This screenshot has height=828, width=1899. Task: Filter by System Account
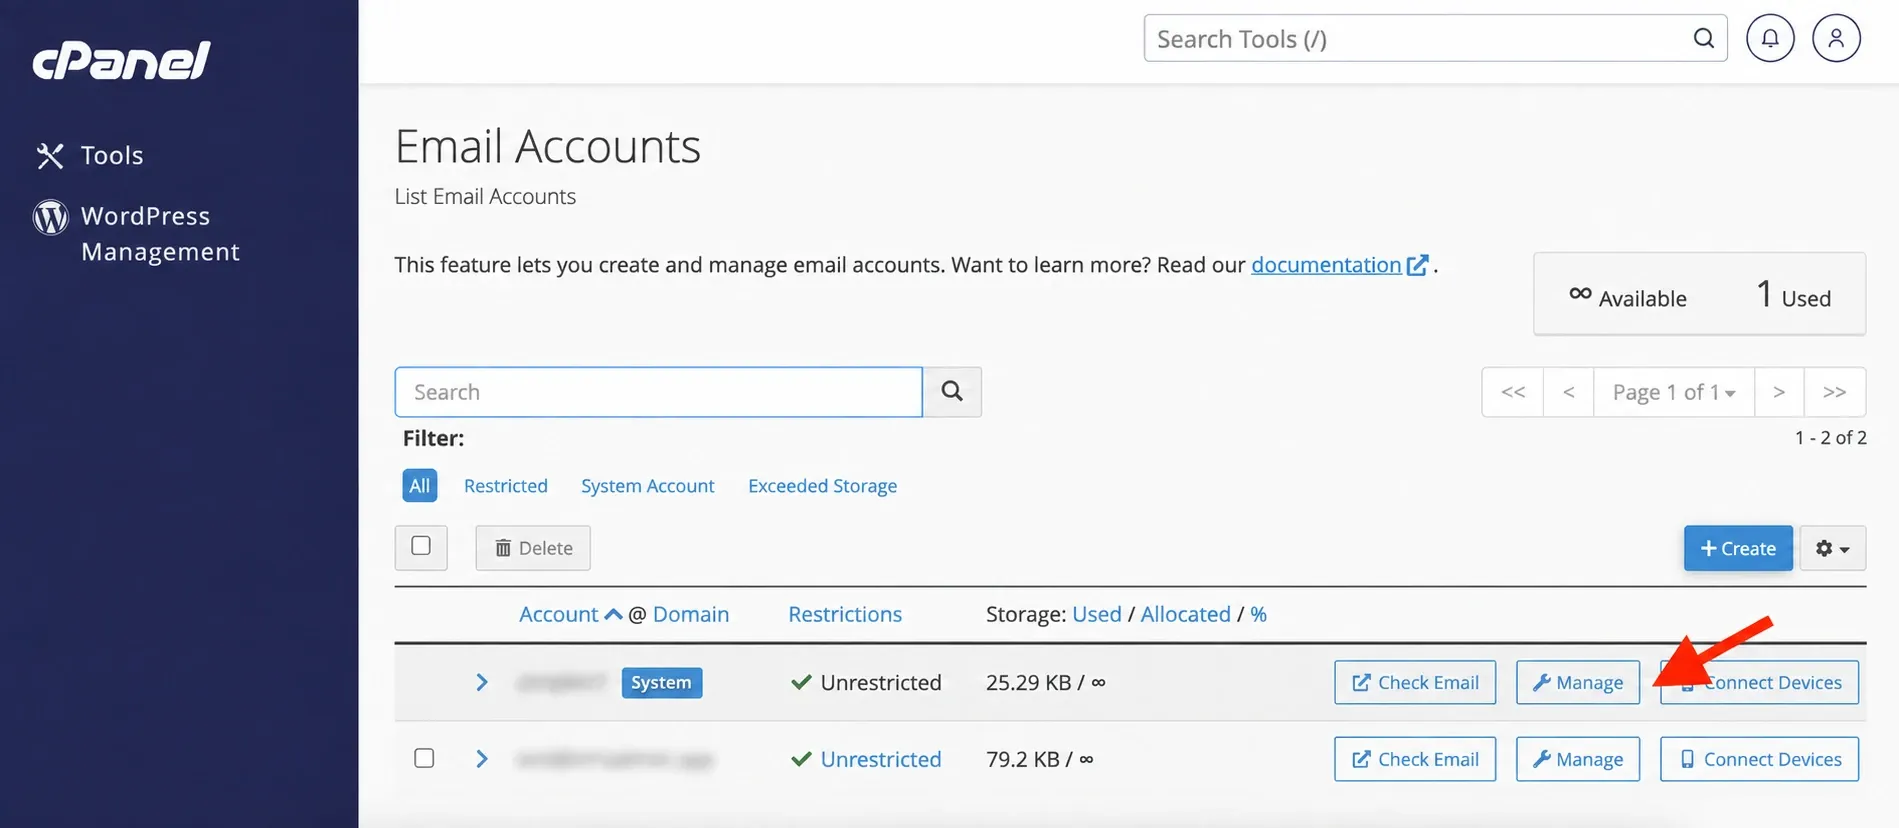[648, 486]
